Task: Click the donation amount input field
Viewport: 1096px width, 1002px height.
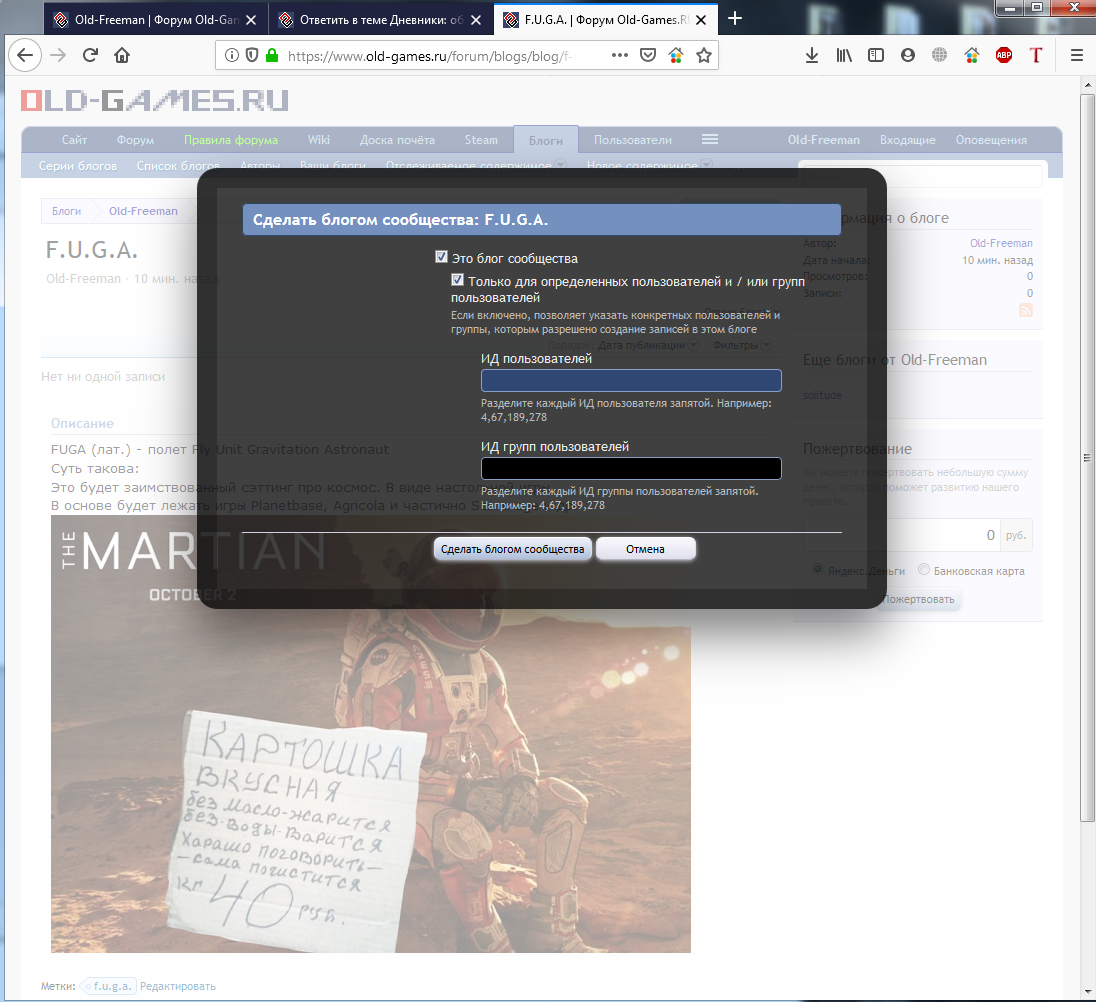Action: click(902, 535)
